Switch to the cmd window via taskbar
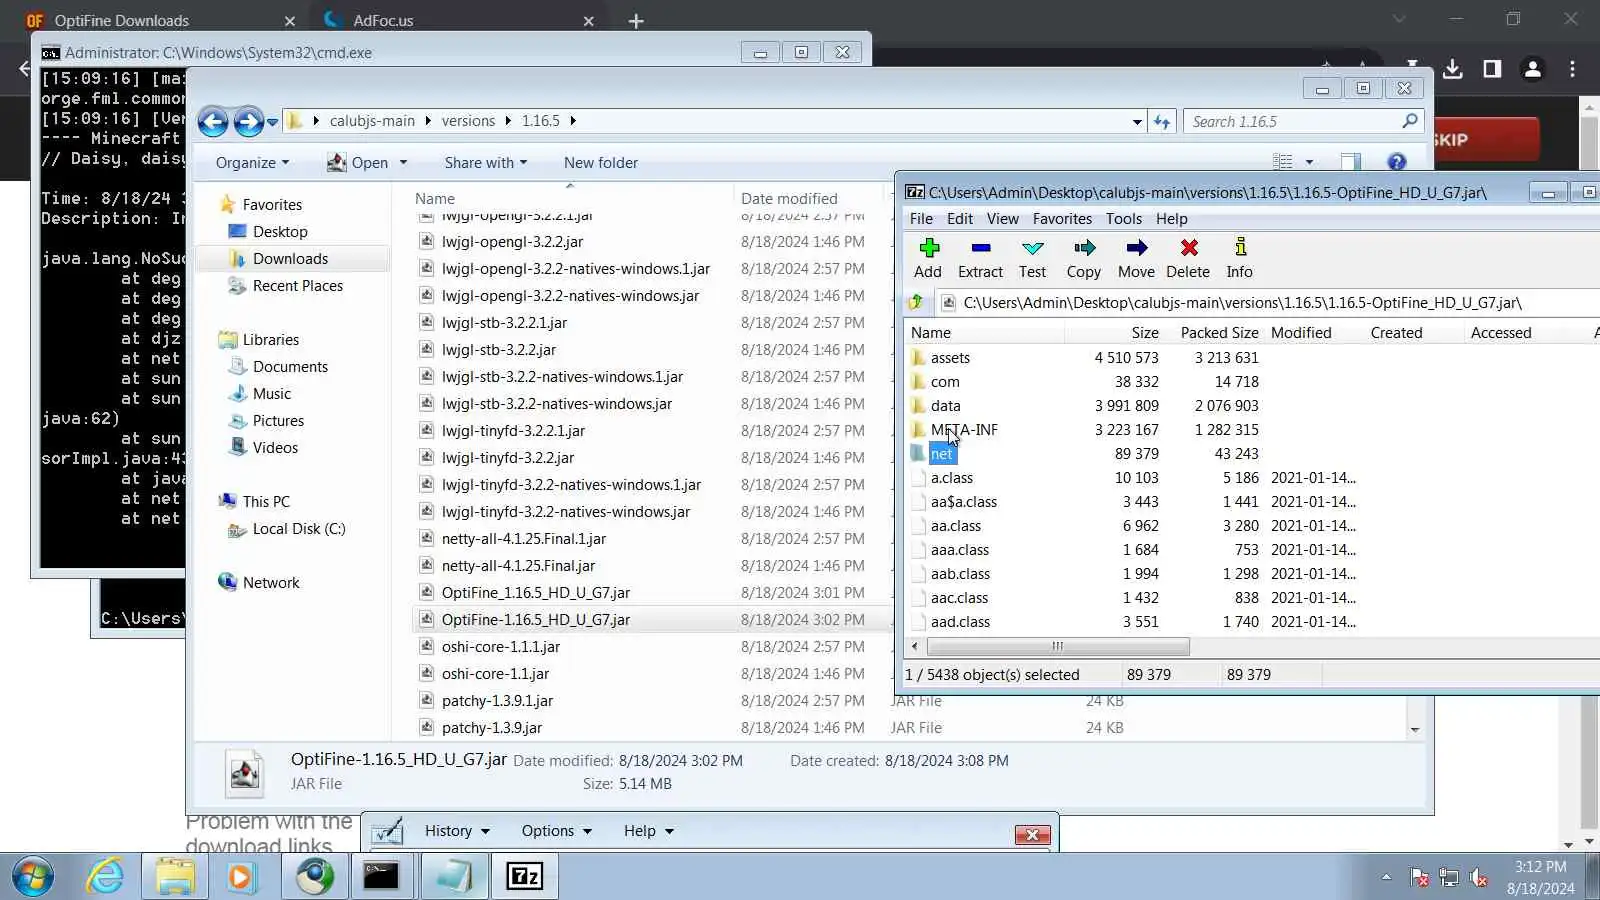 381,877
